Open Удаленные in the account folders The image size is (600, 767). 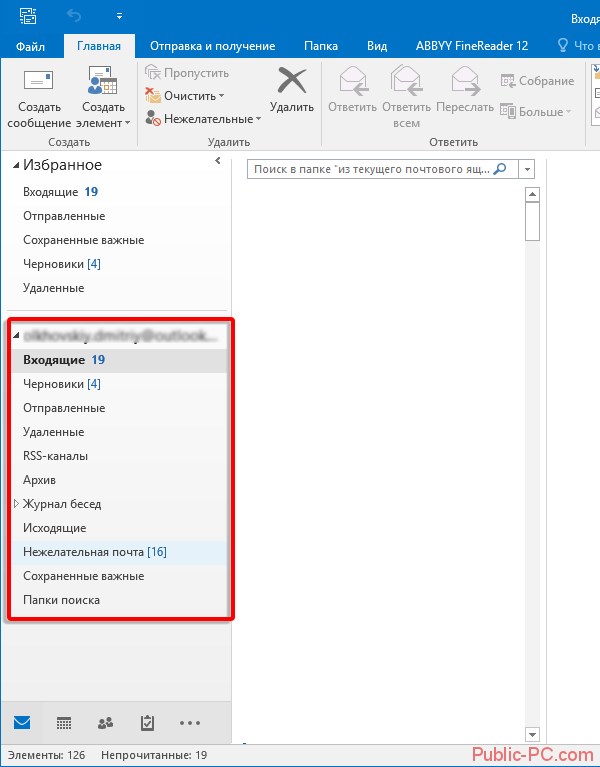point(118,432)
